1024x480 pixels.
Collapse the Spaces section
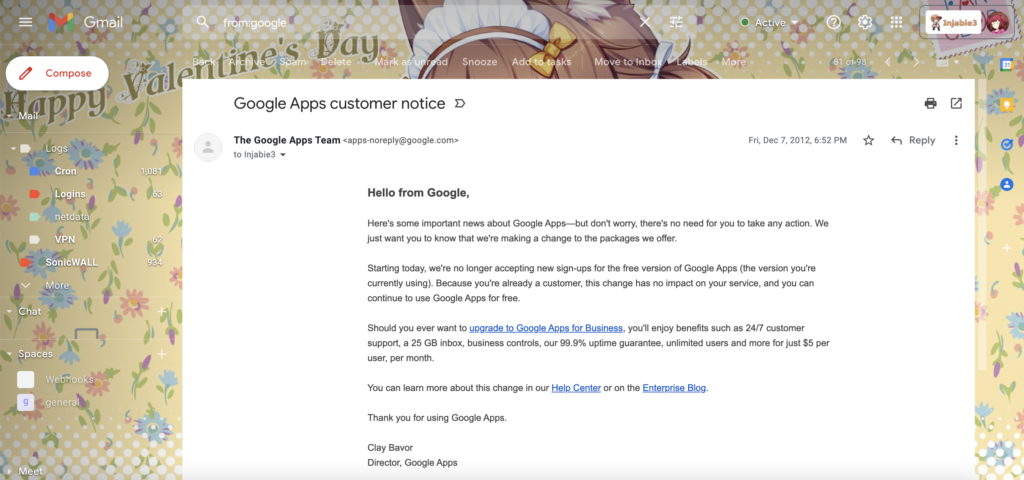[9, 354]
